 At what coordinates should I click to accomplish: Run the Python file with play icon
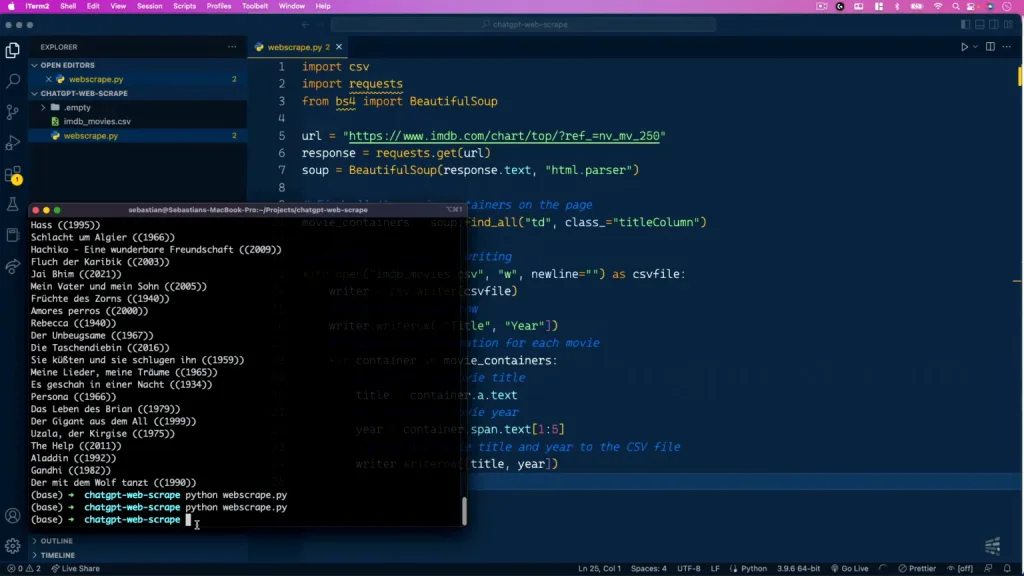tap(964, 47)
